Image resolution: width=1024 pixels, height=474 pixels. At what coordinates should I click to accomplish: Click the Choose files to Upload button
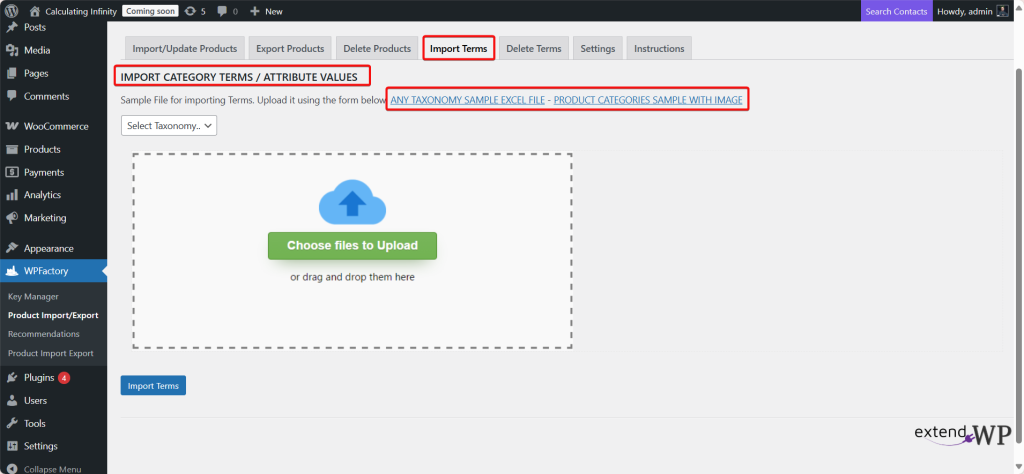[x=352, y=245]
